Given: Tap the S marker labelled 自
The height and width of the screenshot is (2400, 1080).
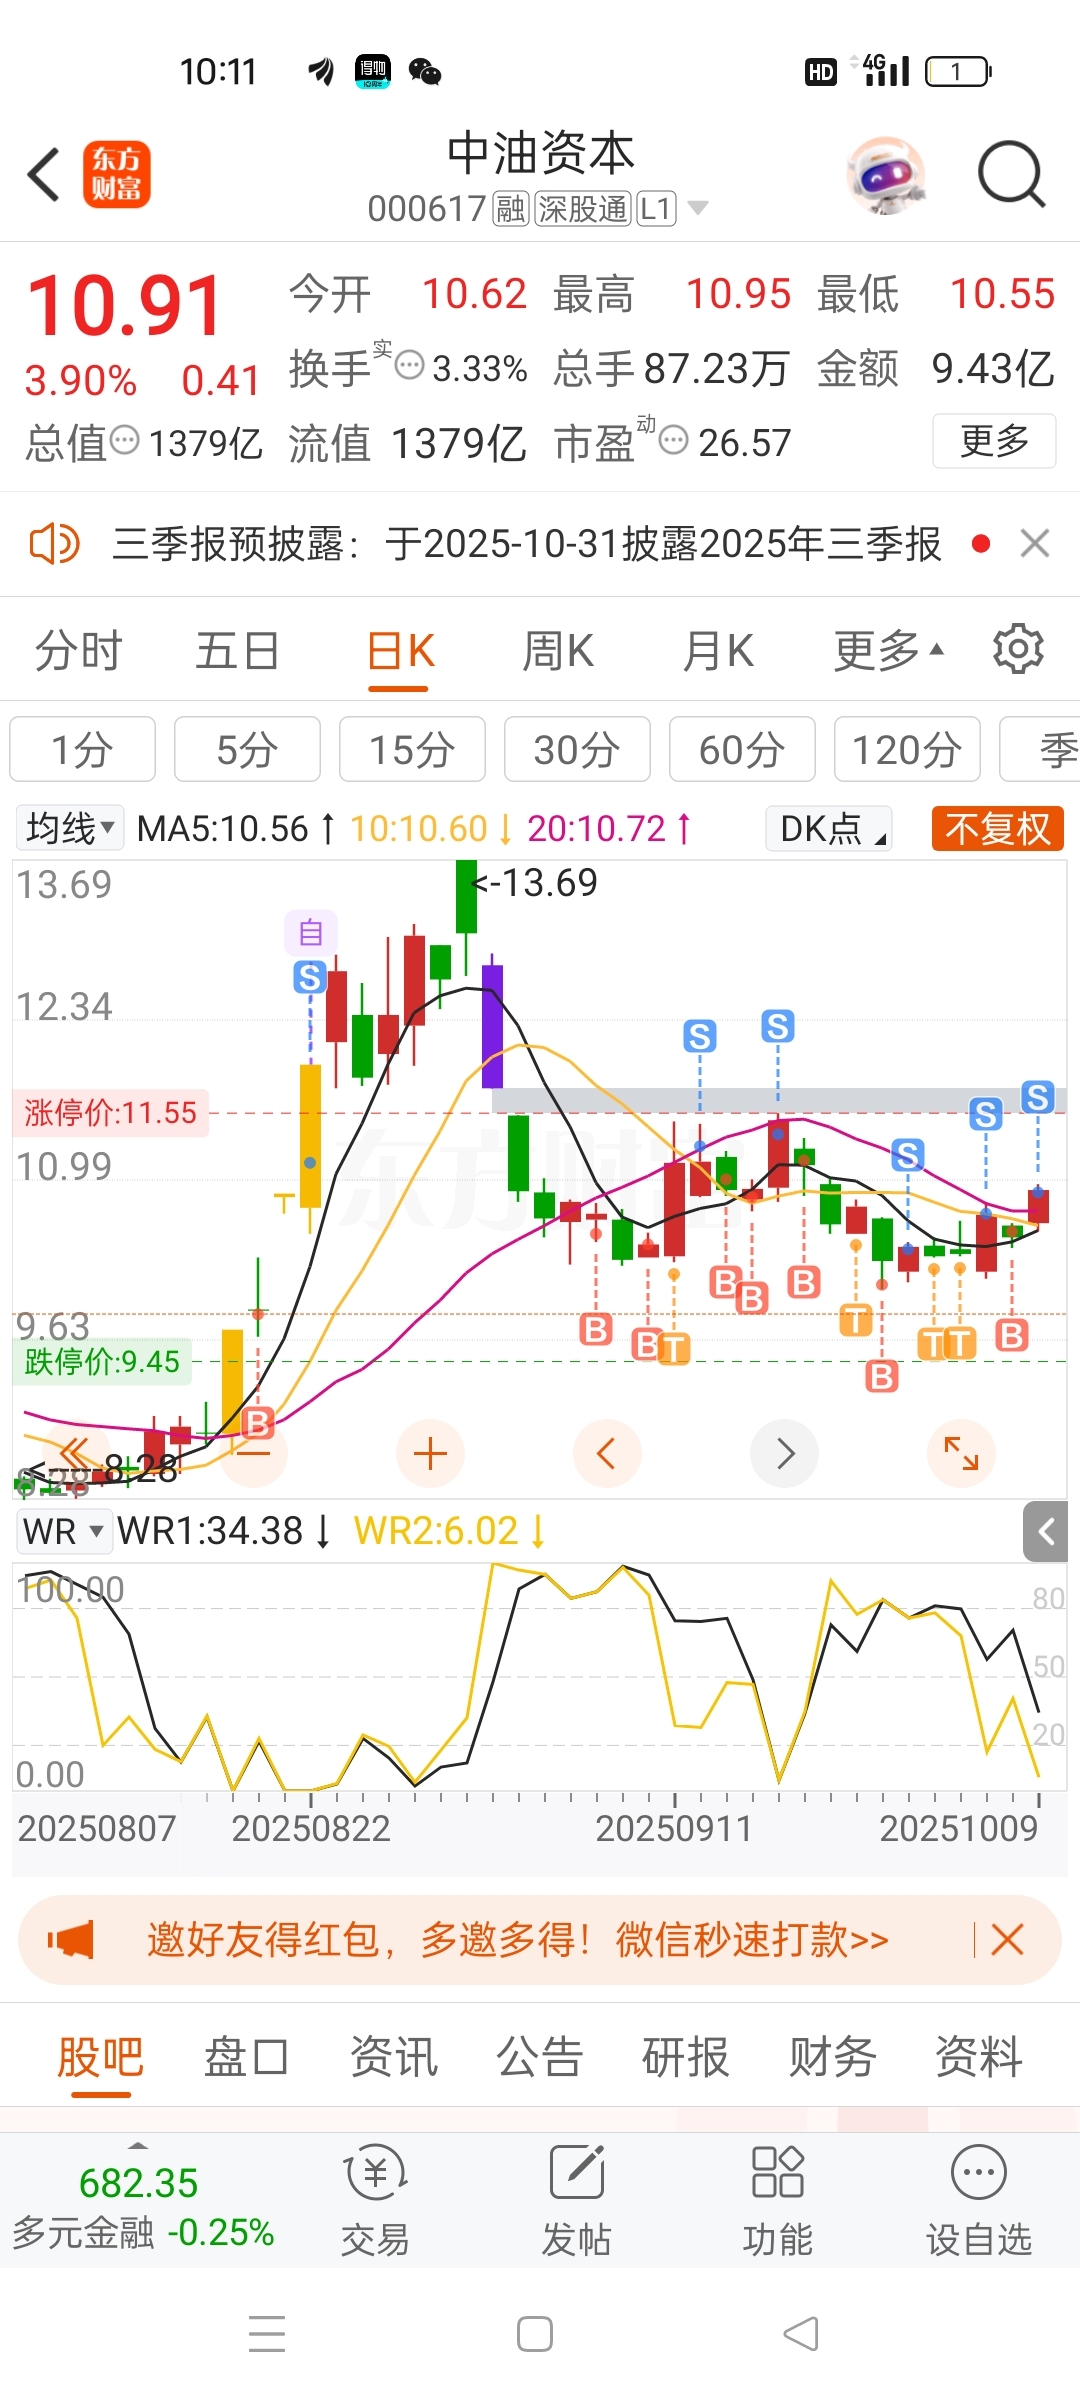Looking at the screenshot, I should pos(310,977).
